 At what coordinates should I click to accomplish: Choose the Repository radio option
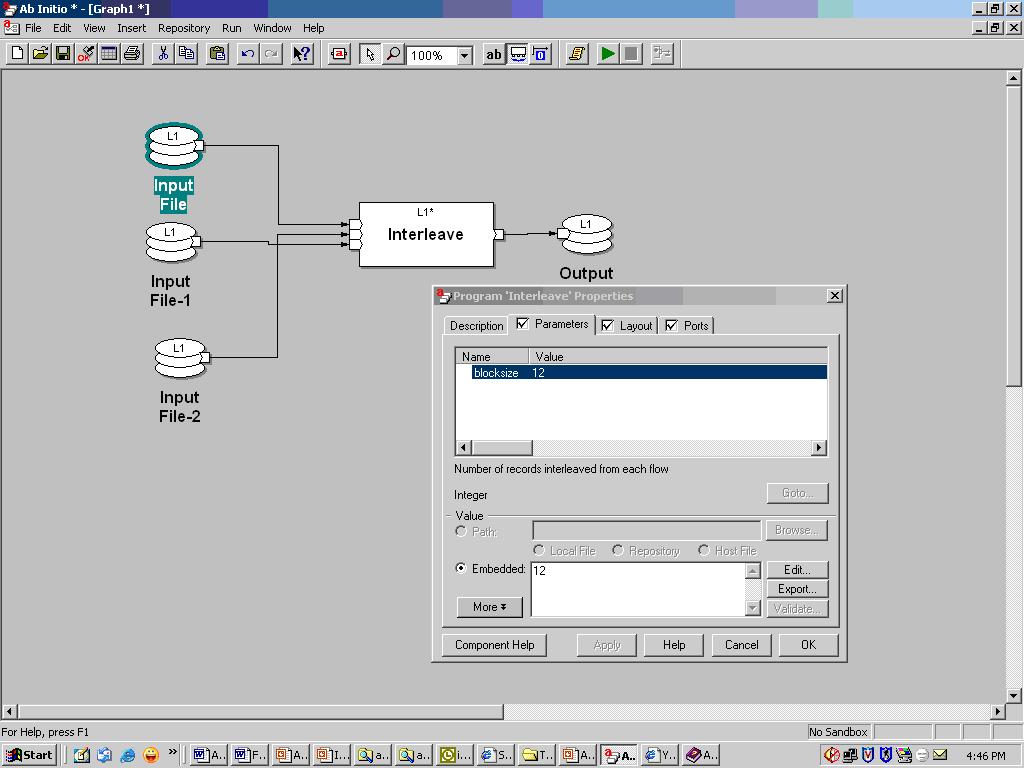(620, 550)
